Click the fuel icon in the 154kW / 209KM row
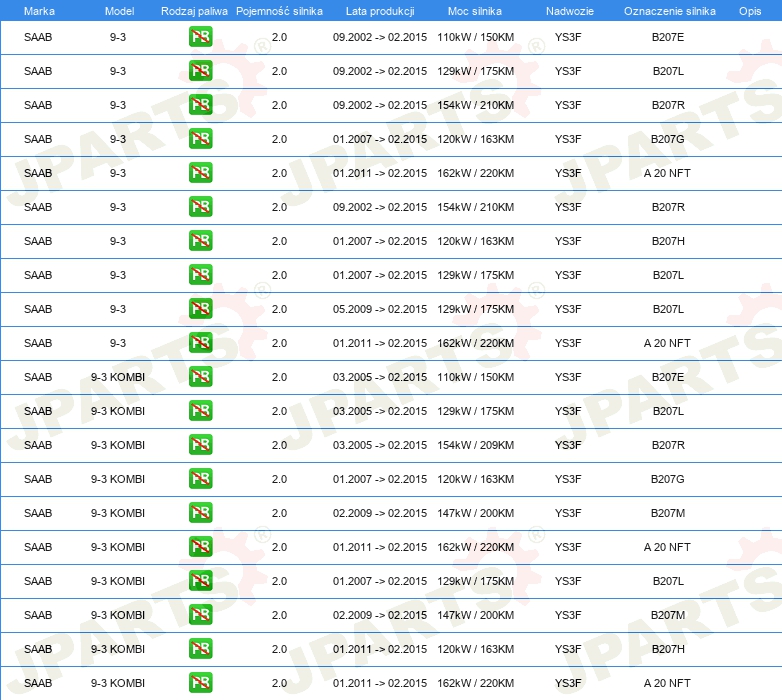 coord(200,445)
